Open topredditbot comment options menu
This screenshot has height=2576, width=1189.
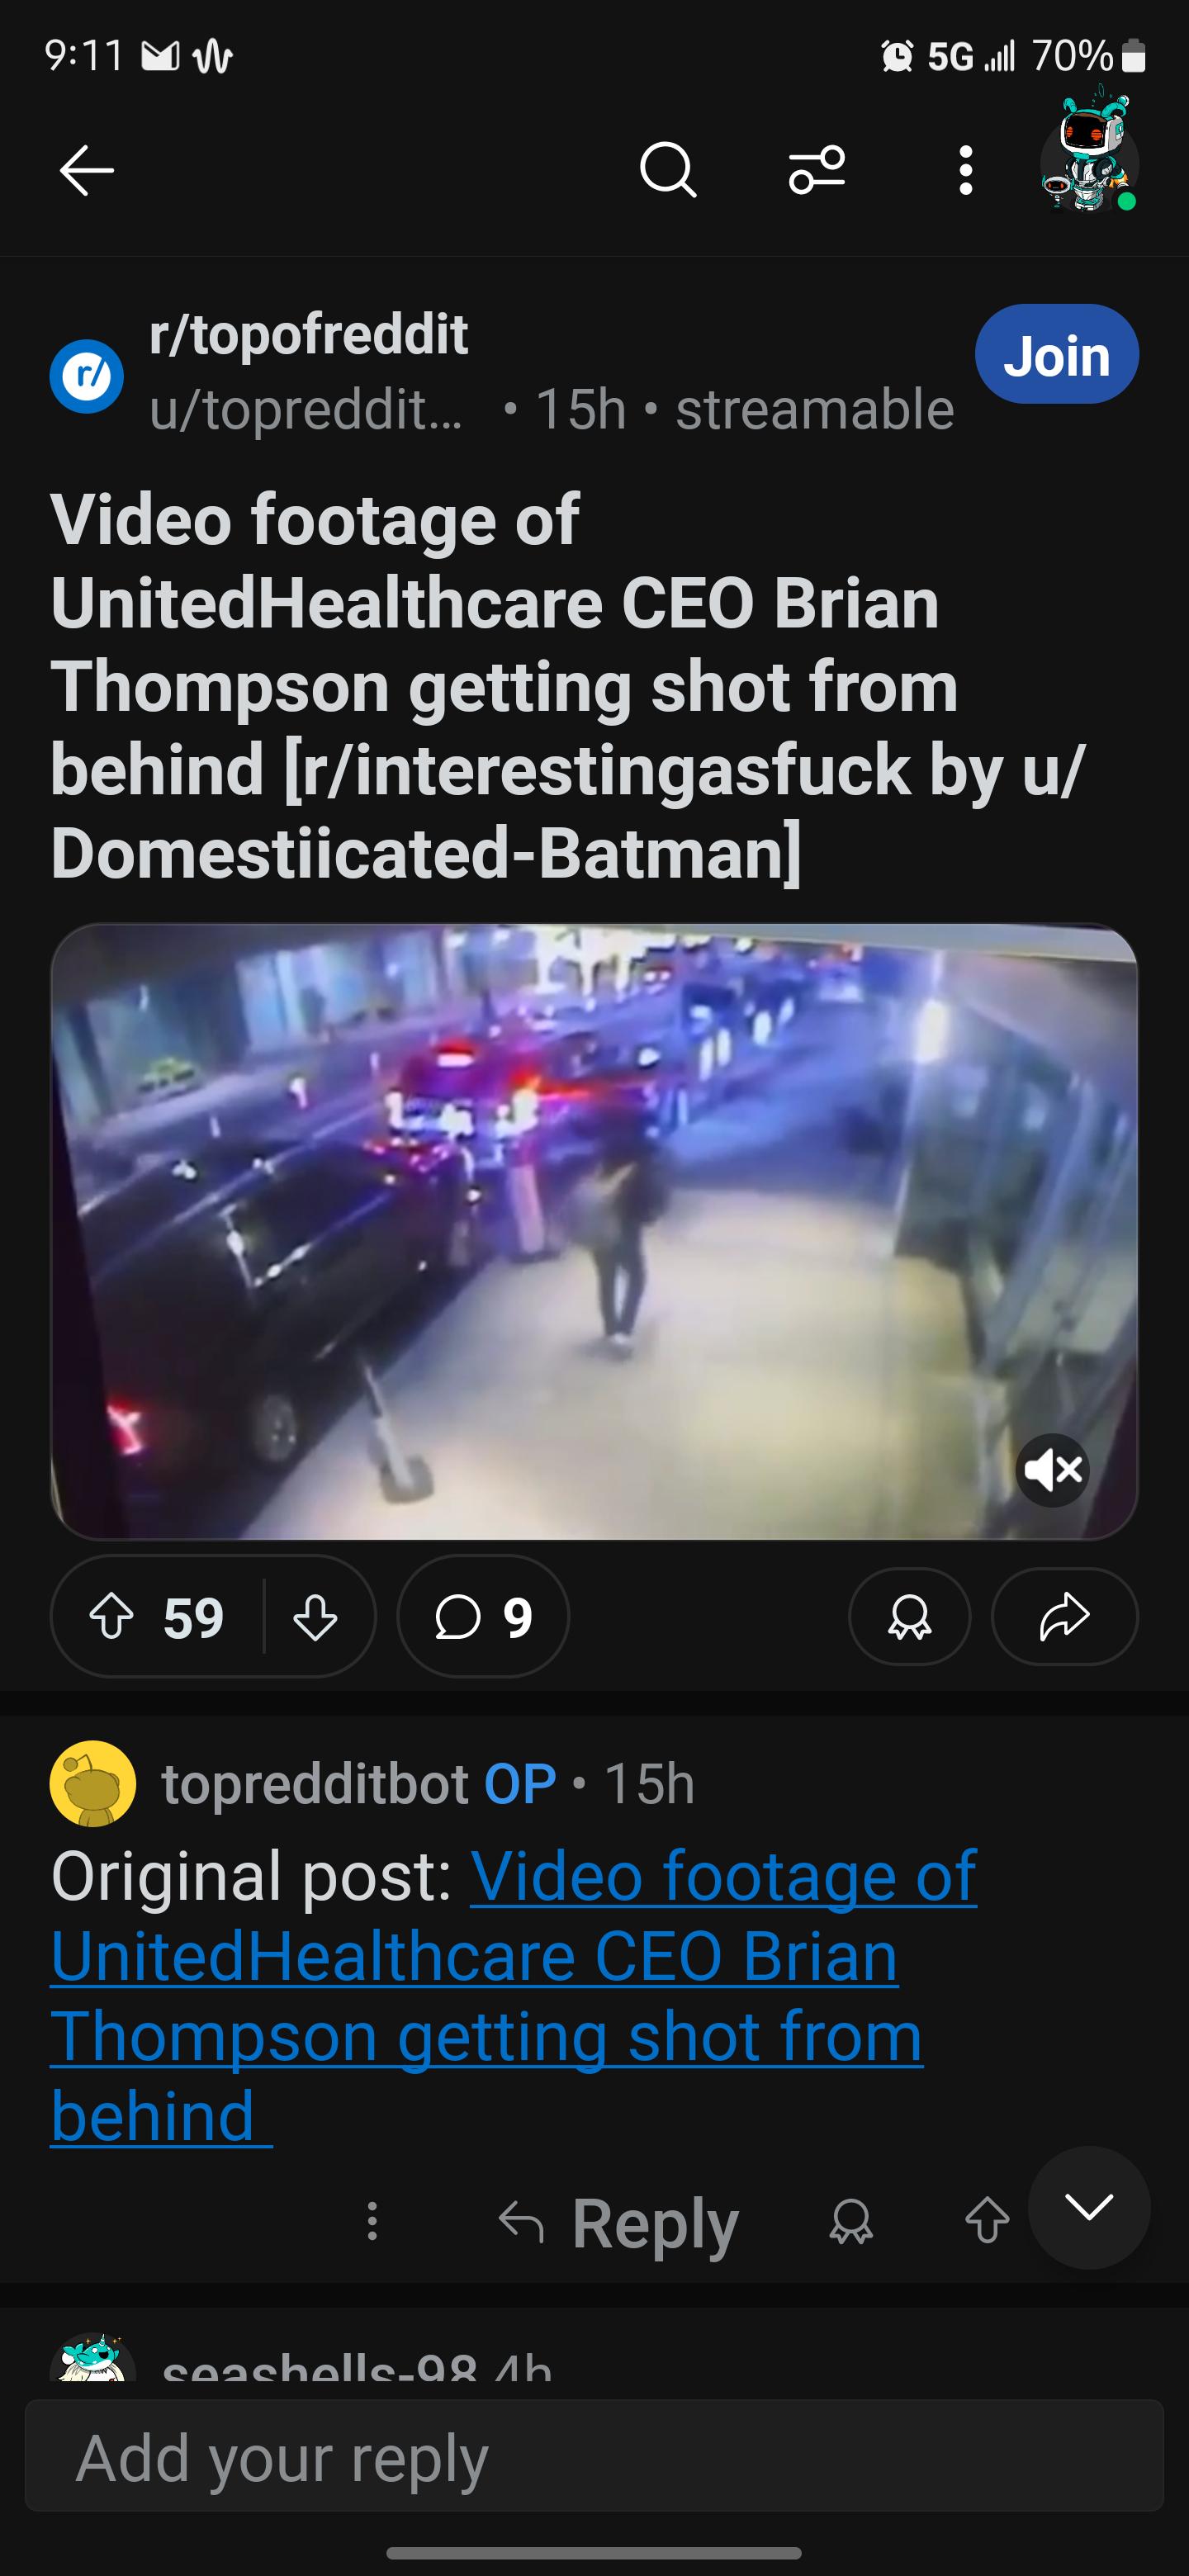[372, 2221]
